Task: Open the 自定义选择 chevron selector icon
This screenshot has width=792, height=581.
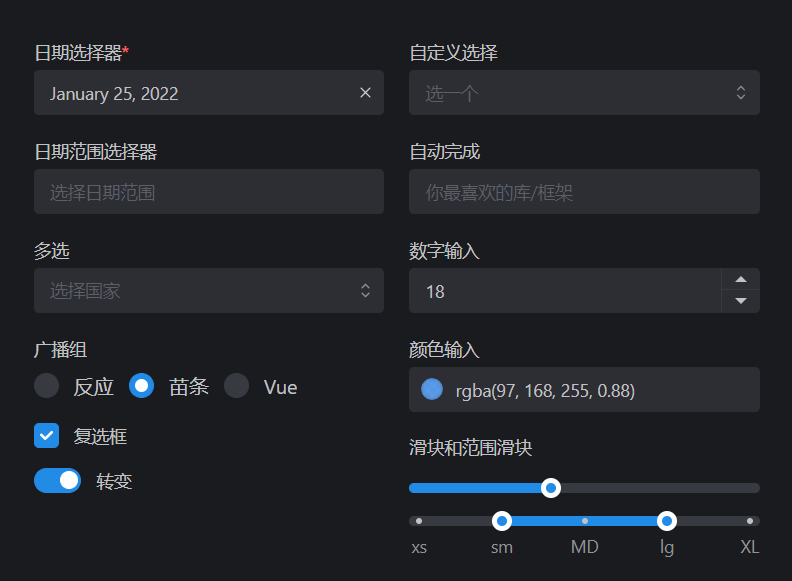Action: tap(740, 92)
